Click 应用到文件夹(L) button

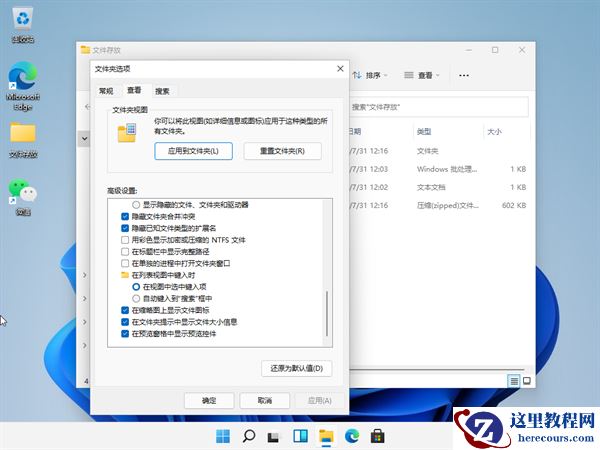click(x=193, y=151)
